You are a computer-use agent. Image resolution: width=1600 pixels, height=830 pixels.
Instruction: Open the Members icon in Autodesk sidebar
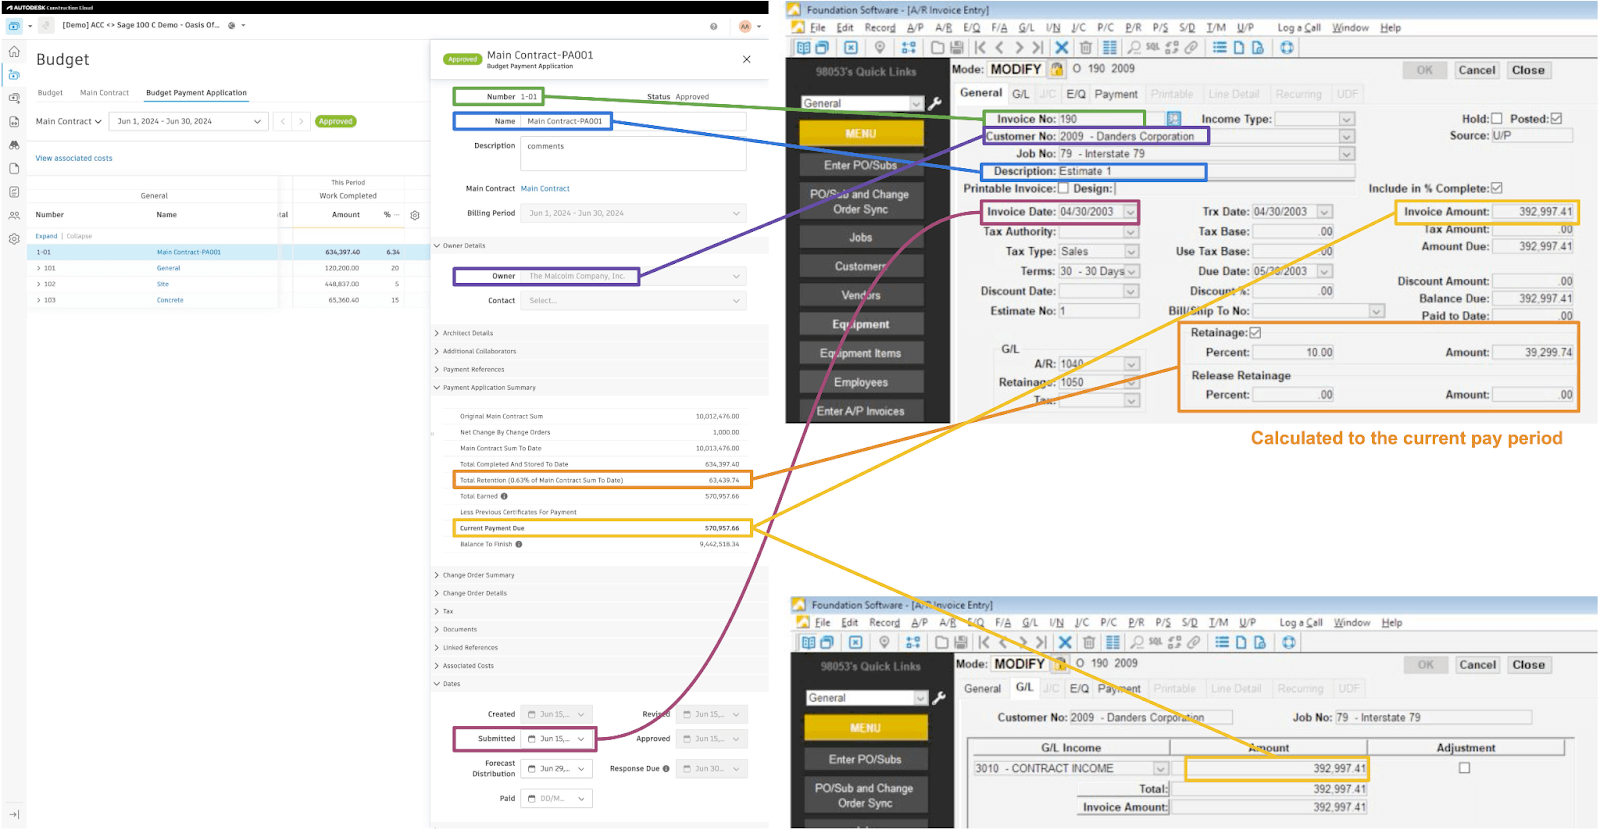coord(14,215)
